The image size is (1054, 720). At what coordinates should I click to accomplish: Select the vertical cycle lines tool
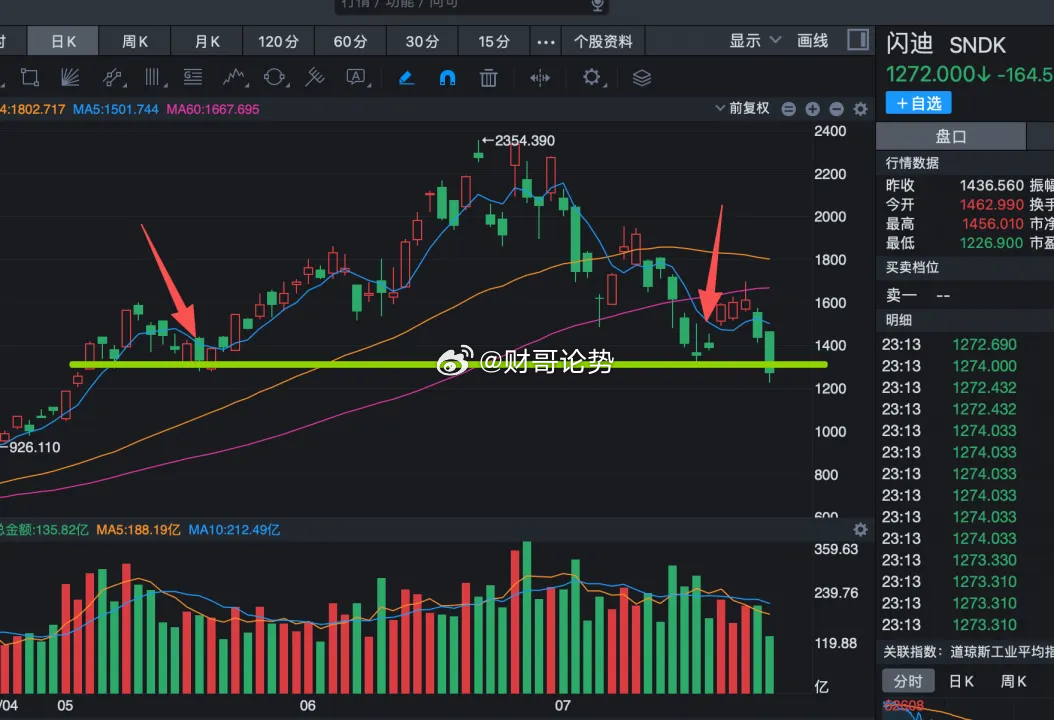pyautogui.click(x=153, y=77)
